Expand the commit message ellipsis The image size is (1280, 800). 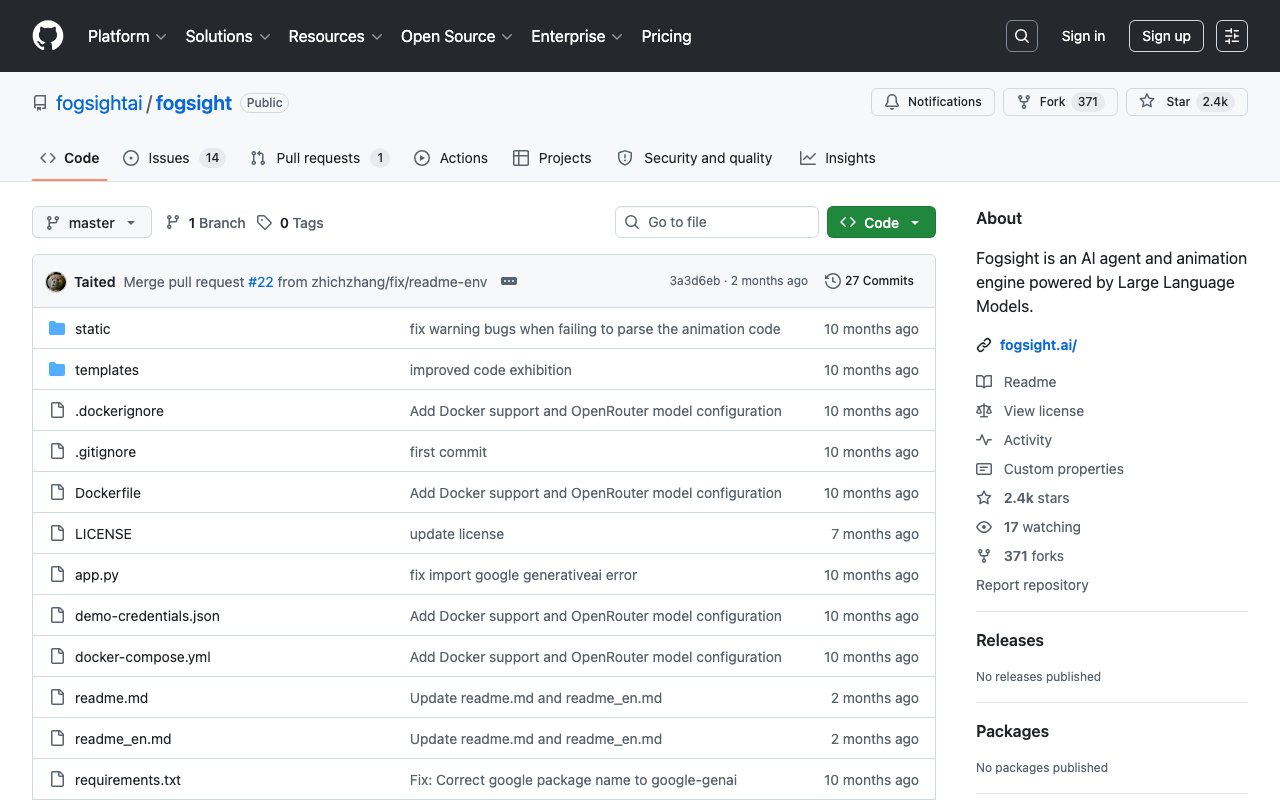pos(509,282)
